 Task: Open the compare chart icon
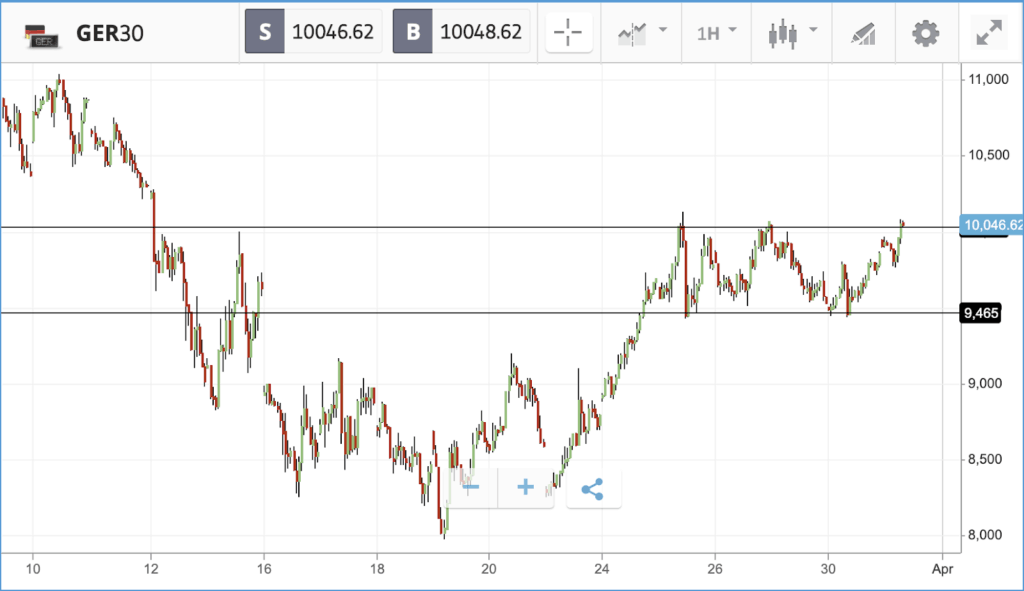click(632, 33)
